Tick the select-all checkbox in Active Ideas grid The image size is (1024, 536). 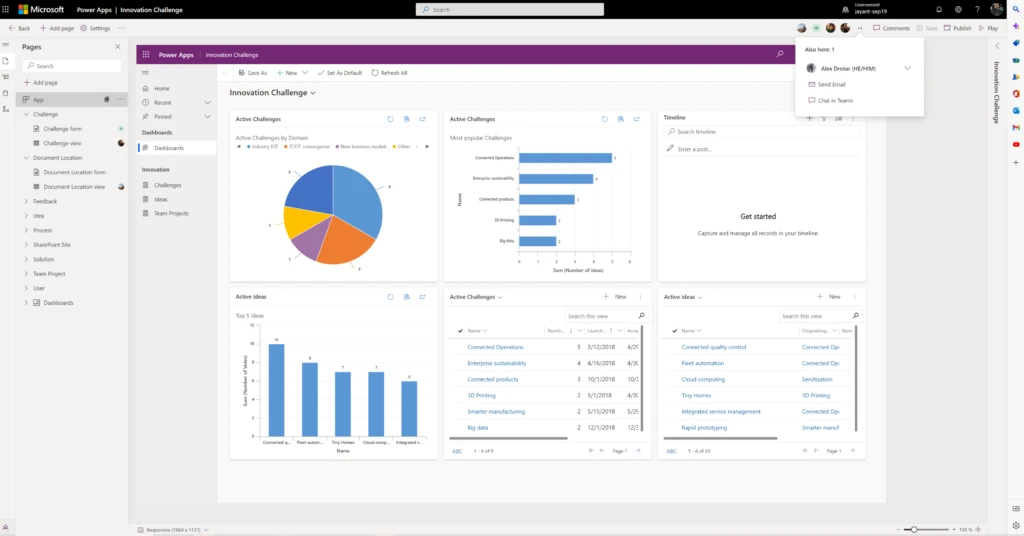[674, 330]
